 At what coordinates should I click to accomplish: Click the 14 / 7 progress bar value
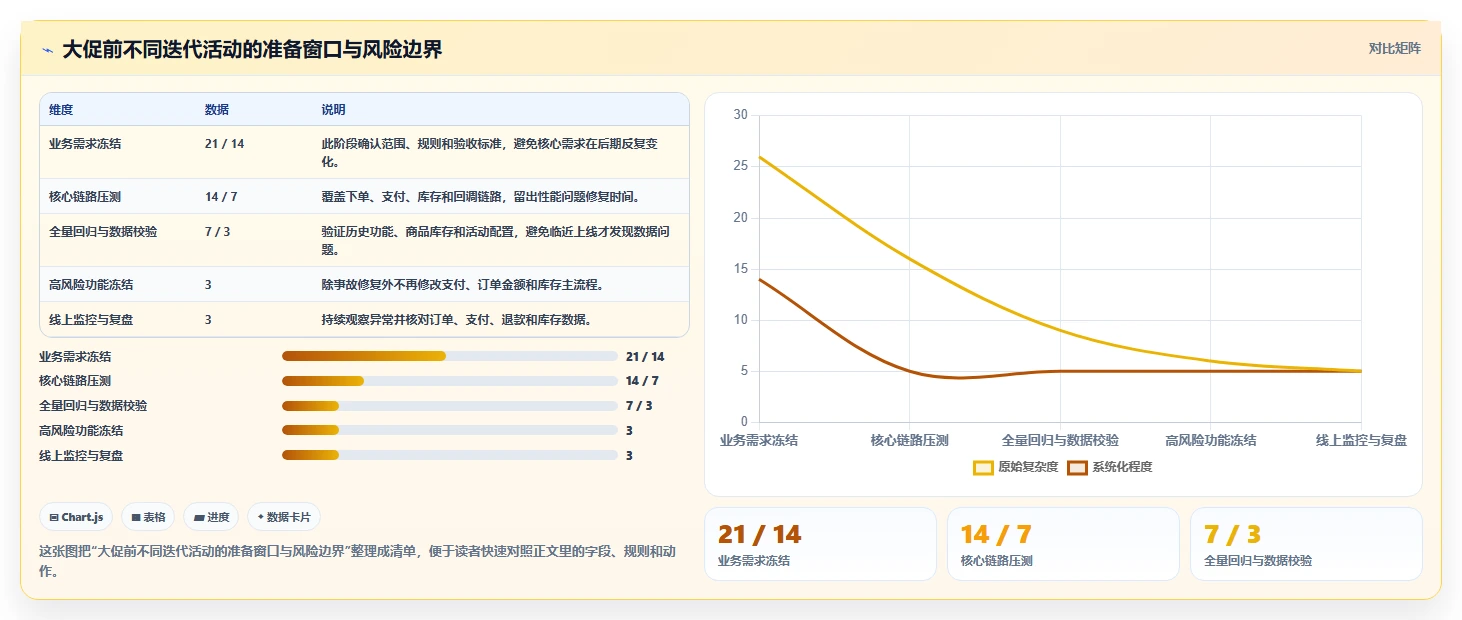[x=642, y=381]
